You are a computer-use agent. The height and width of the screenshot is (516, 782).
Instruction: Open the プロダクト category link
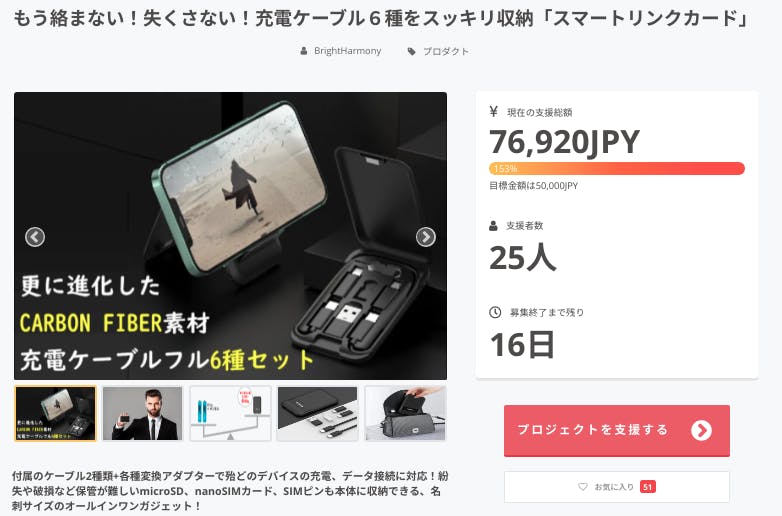click(x=446, y=51)
